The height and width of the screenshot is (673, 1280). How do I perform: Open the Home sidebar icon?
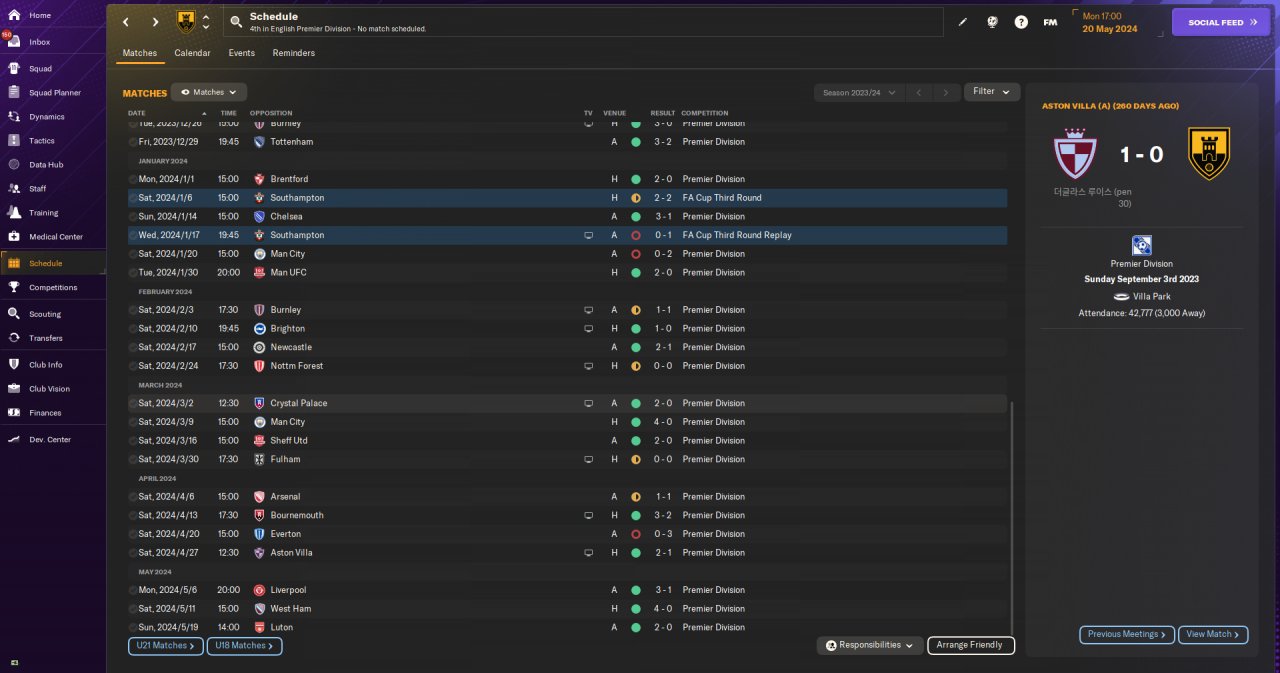14,15
